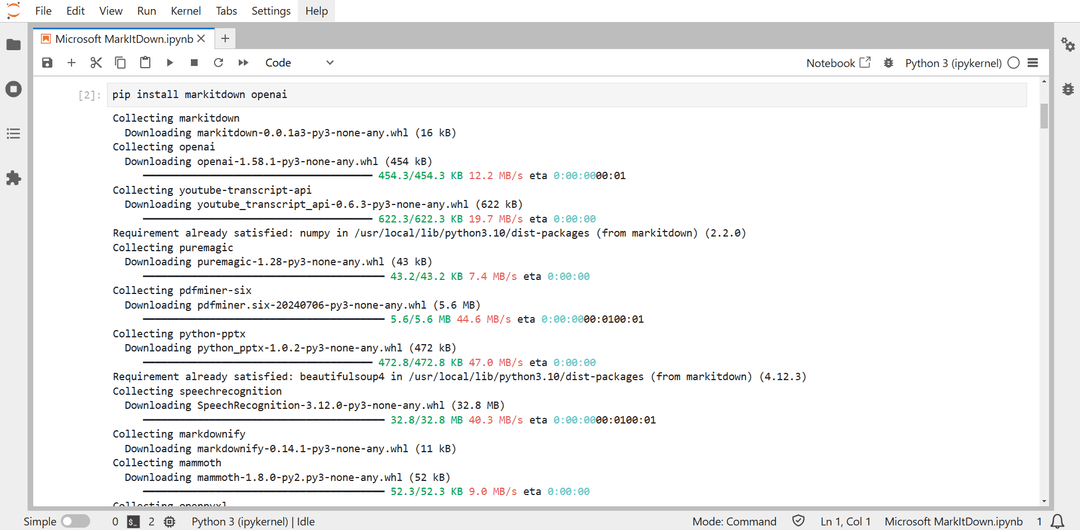Open the Extension Manager puzzle icon

tap(13, 179)
